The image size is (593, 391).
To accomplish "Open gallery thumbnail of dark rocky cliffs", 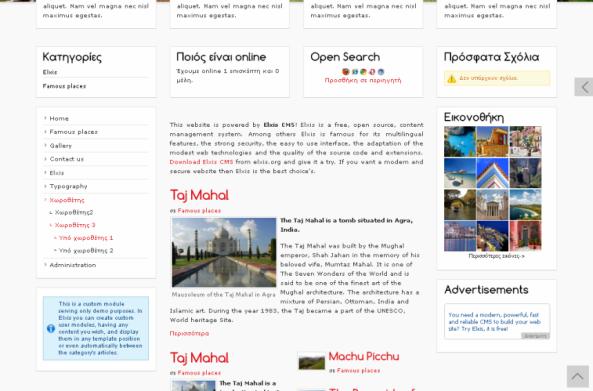I will (x=525, y=173).
